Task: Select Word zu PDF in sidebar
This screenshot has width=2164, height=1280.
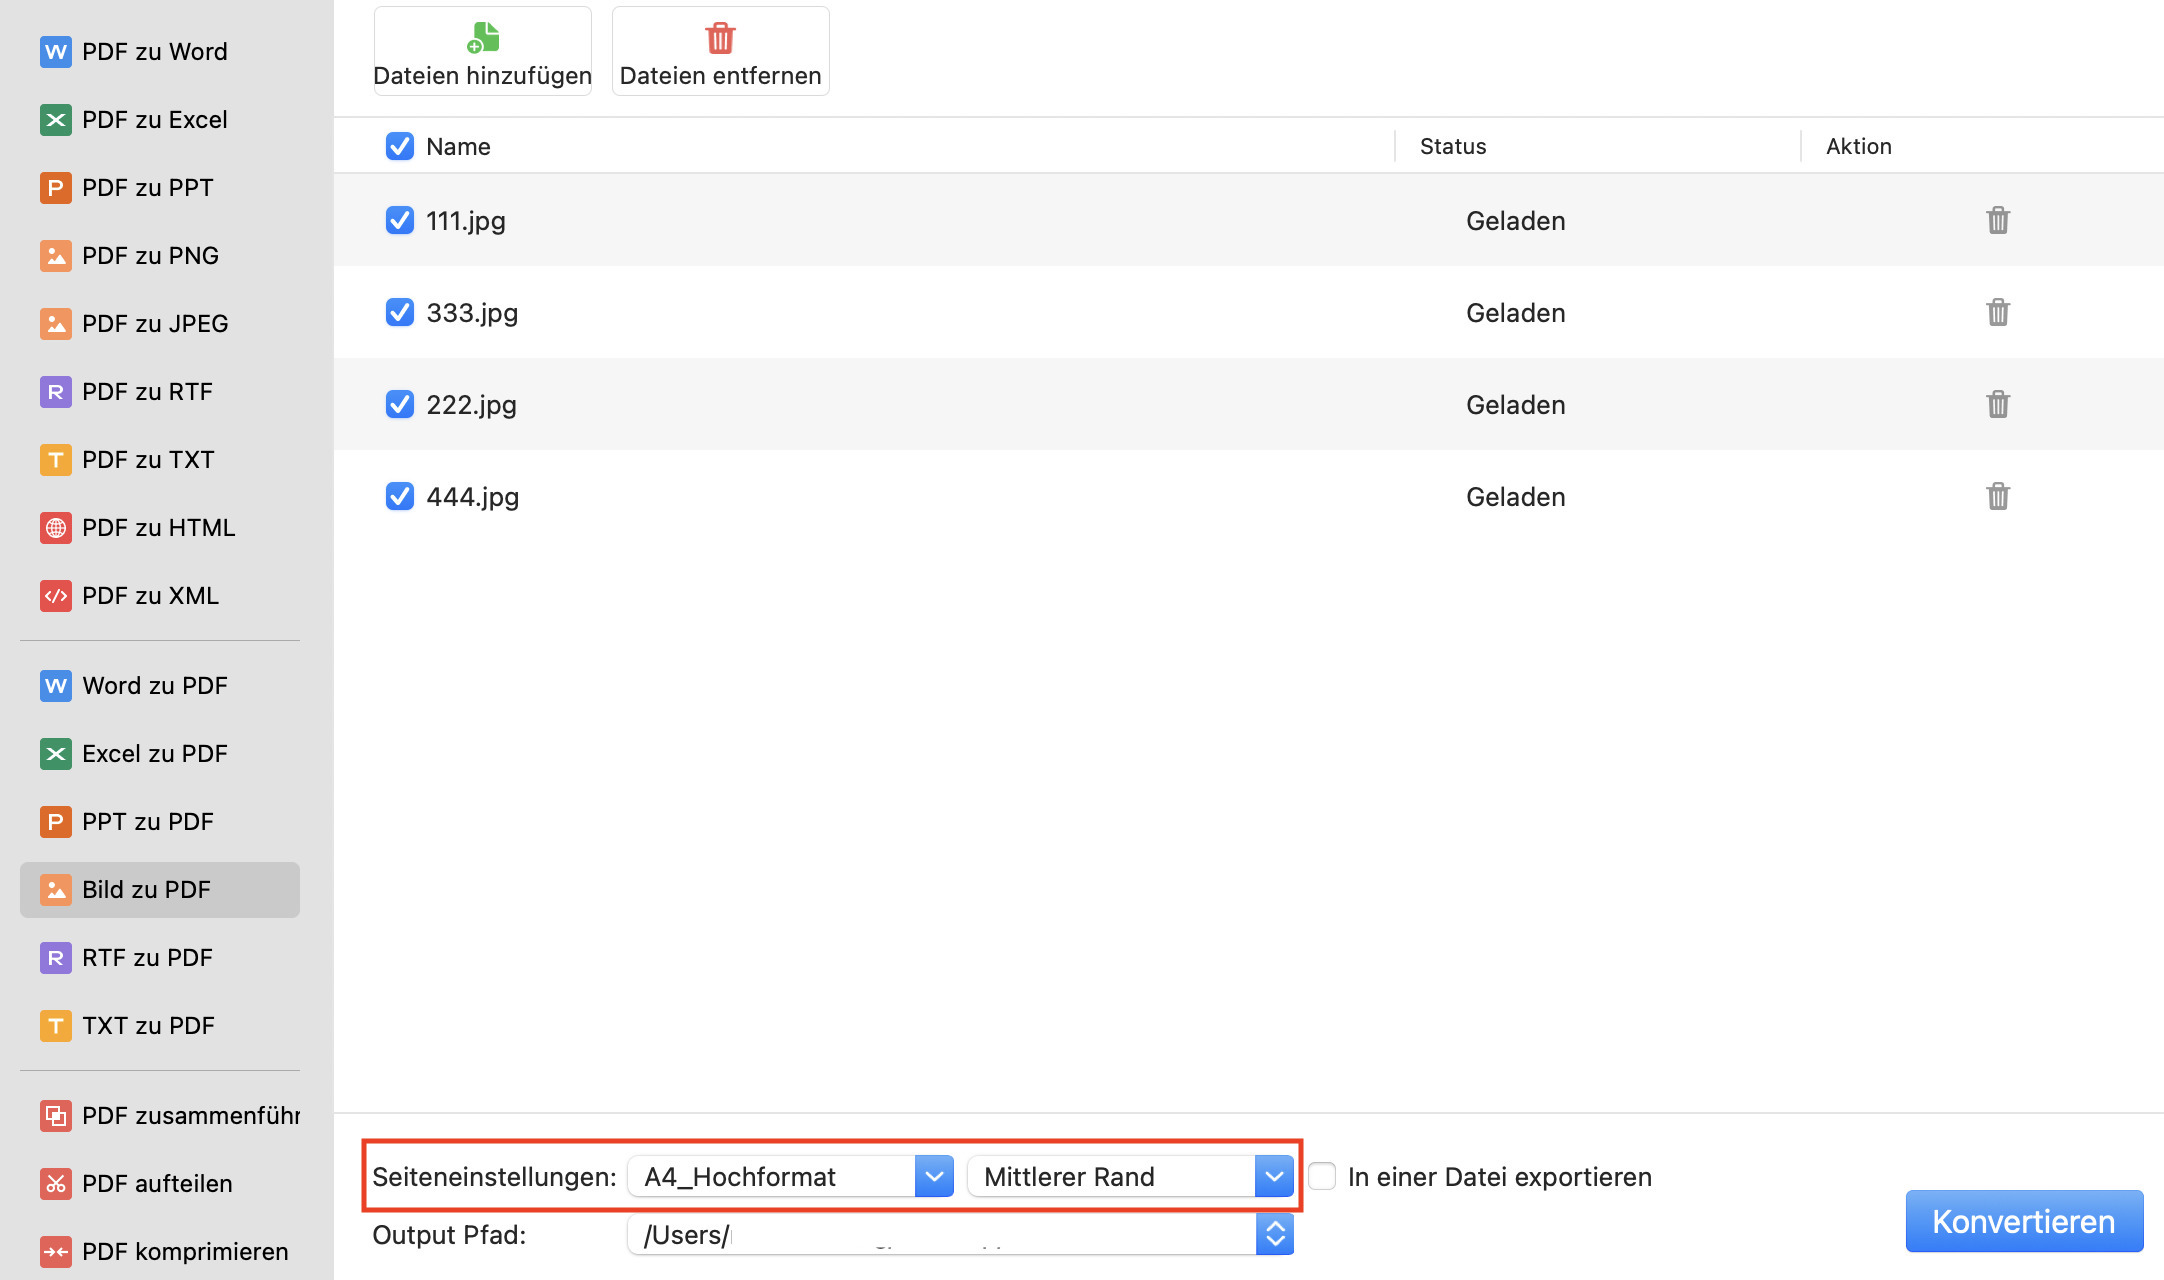Action: [155, 685]
